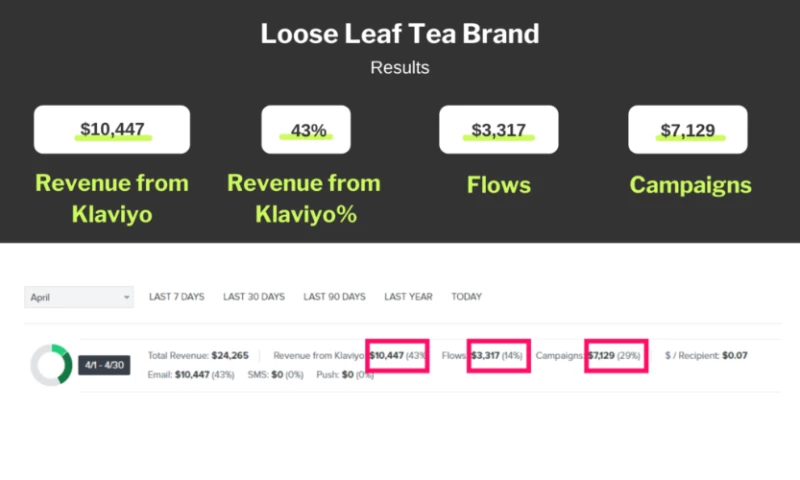This screenshot has height=480, width=800.
Task: Click the 4/1 - 4/30 date badge
Action: pos(104,365)
